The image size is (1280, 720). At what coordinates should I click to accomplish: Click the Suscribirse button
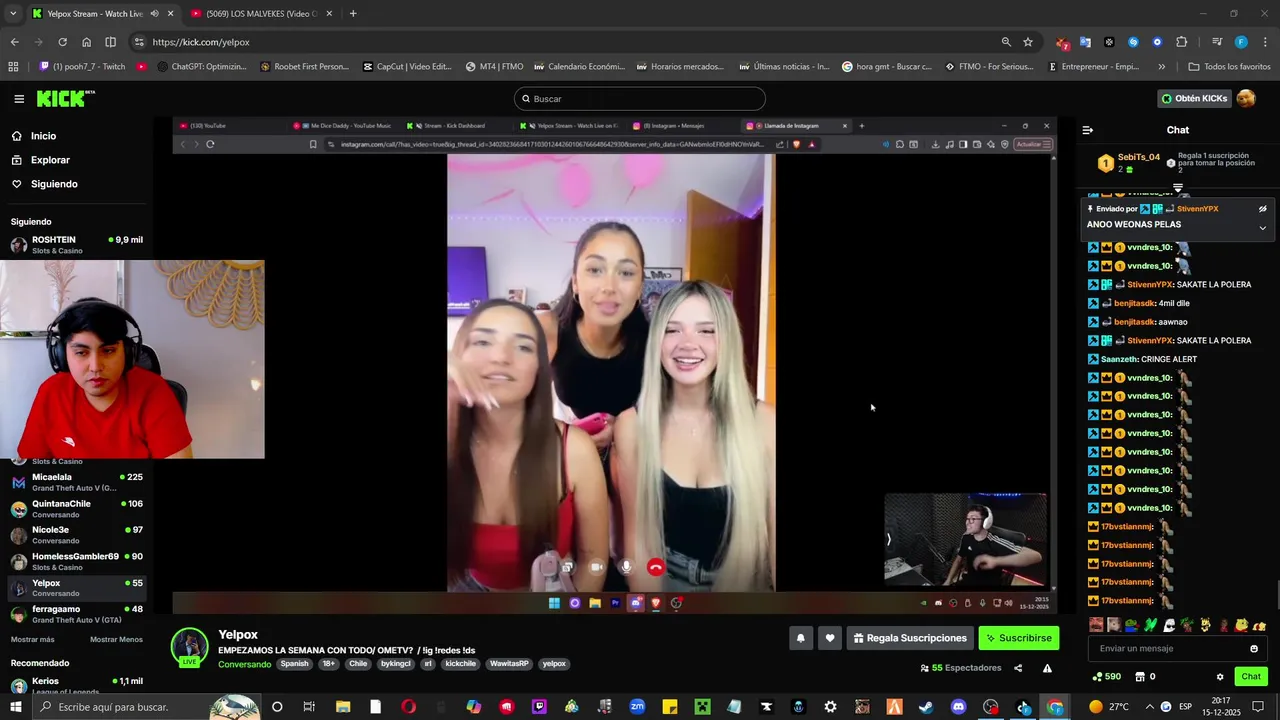[x=1018, y=638]
